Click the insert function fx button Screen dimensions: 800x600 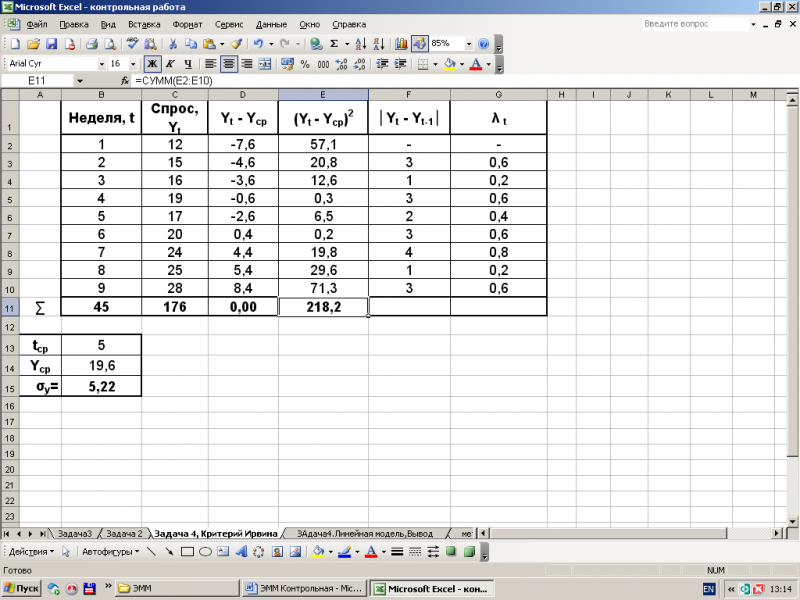pos(124,81)
